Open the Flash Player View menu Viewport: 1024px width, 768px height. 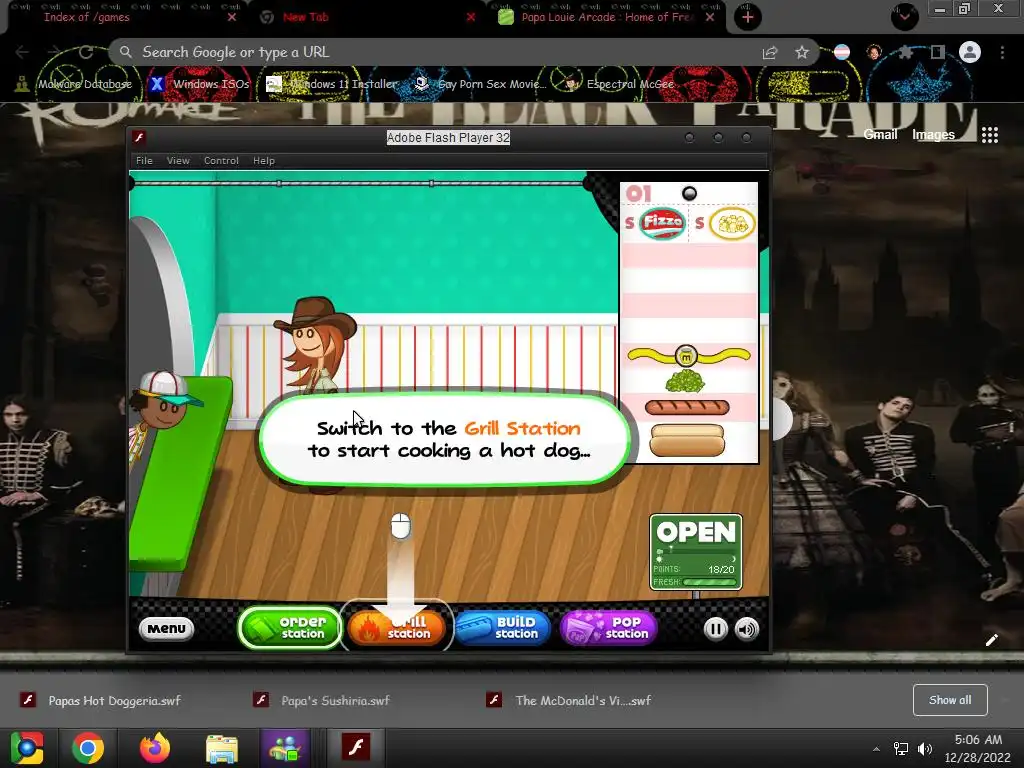pyautogui.click(x=178, y=161)
